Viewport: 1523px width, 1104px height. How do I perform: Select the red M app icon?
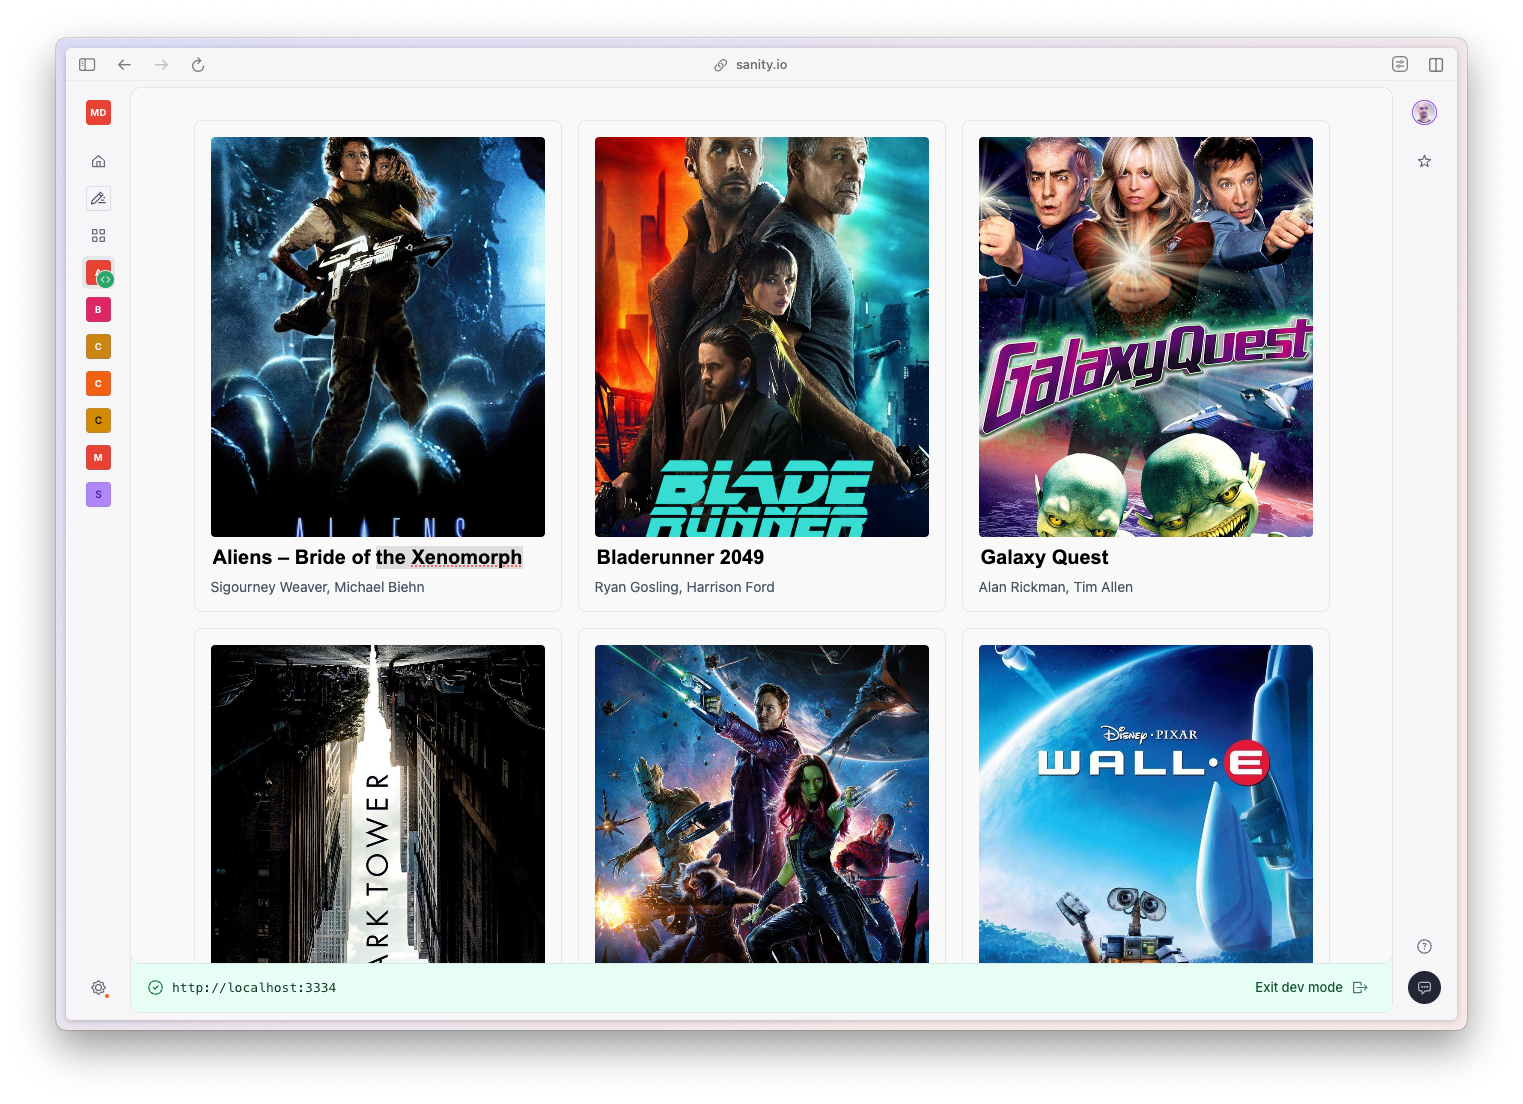coord(98,458)
